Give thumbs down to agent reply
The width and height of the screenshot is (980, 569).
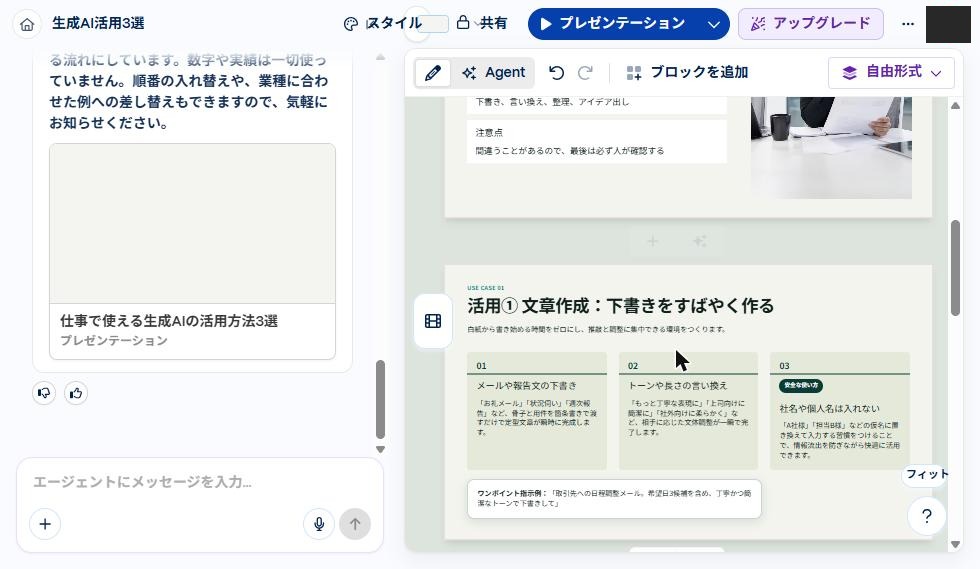coord(44,393)
